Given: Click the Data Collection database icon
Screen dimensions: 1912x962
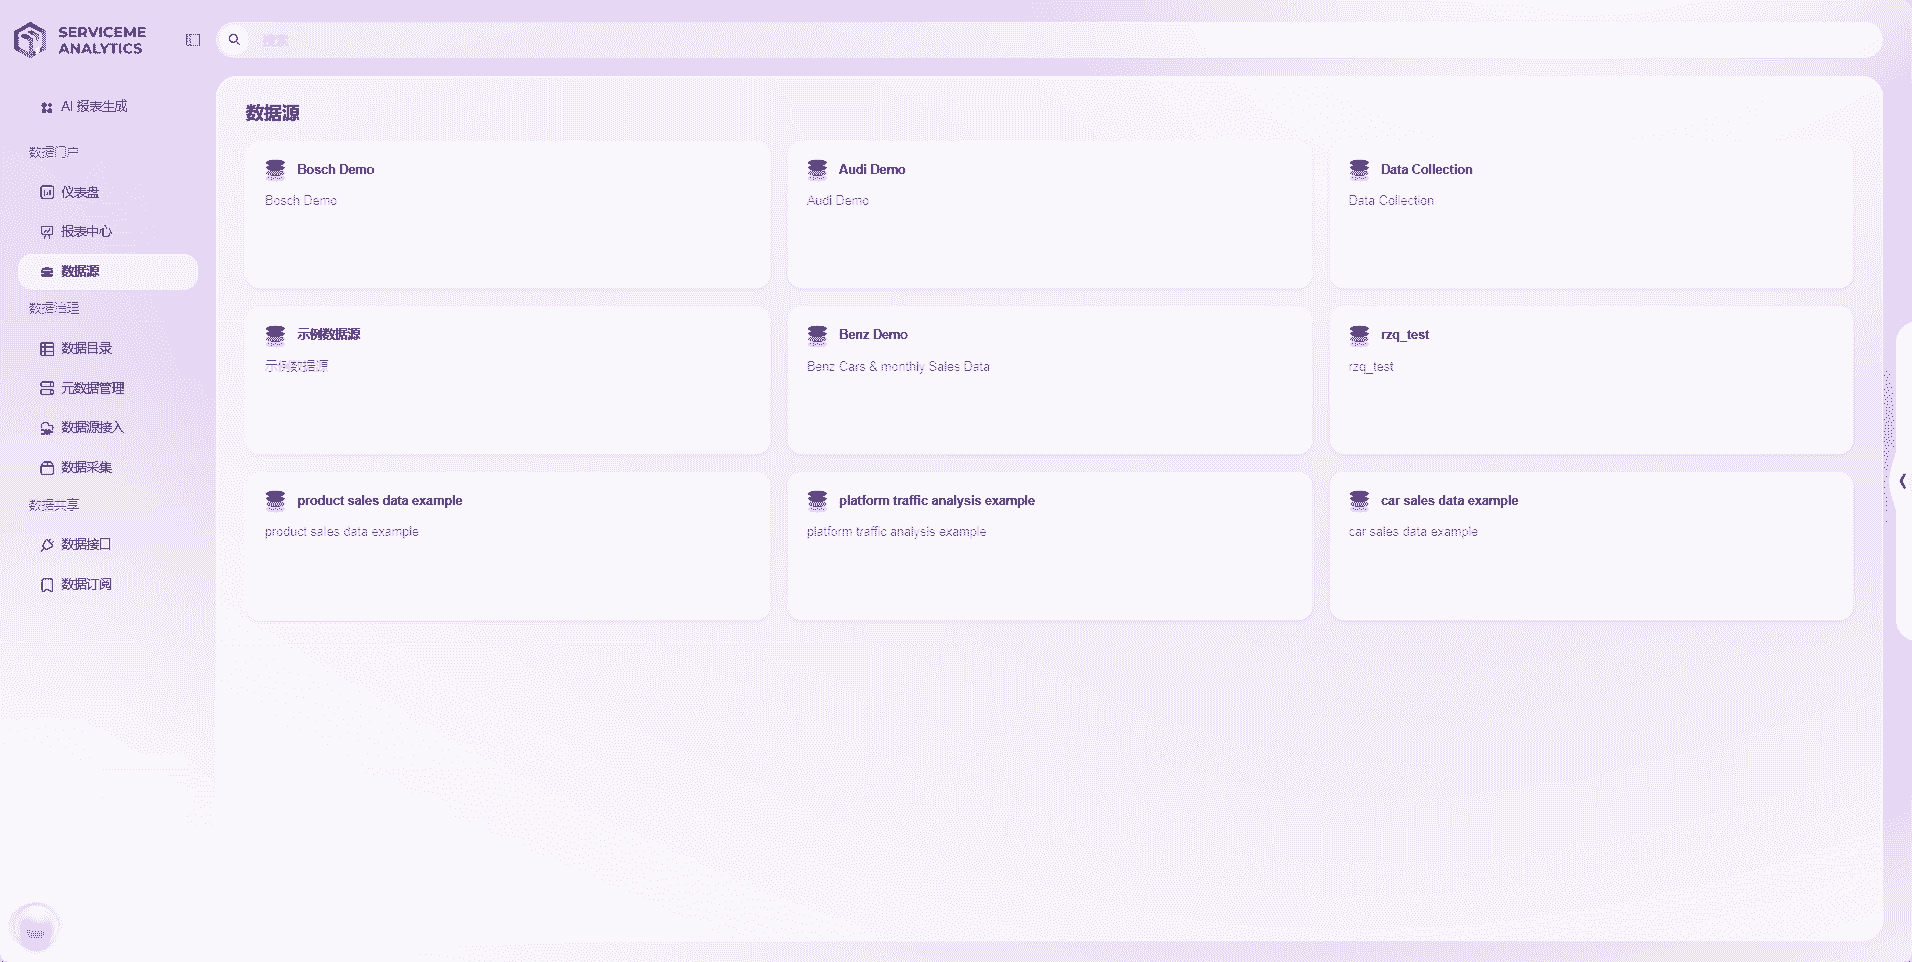Looking at the screenshot, I should (1359, 169).
